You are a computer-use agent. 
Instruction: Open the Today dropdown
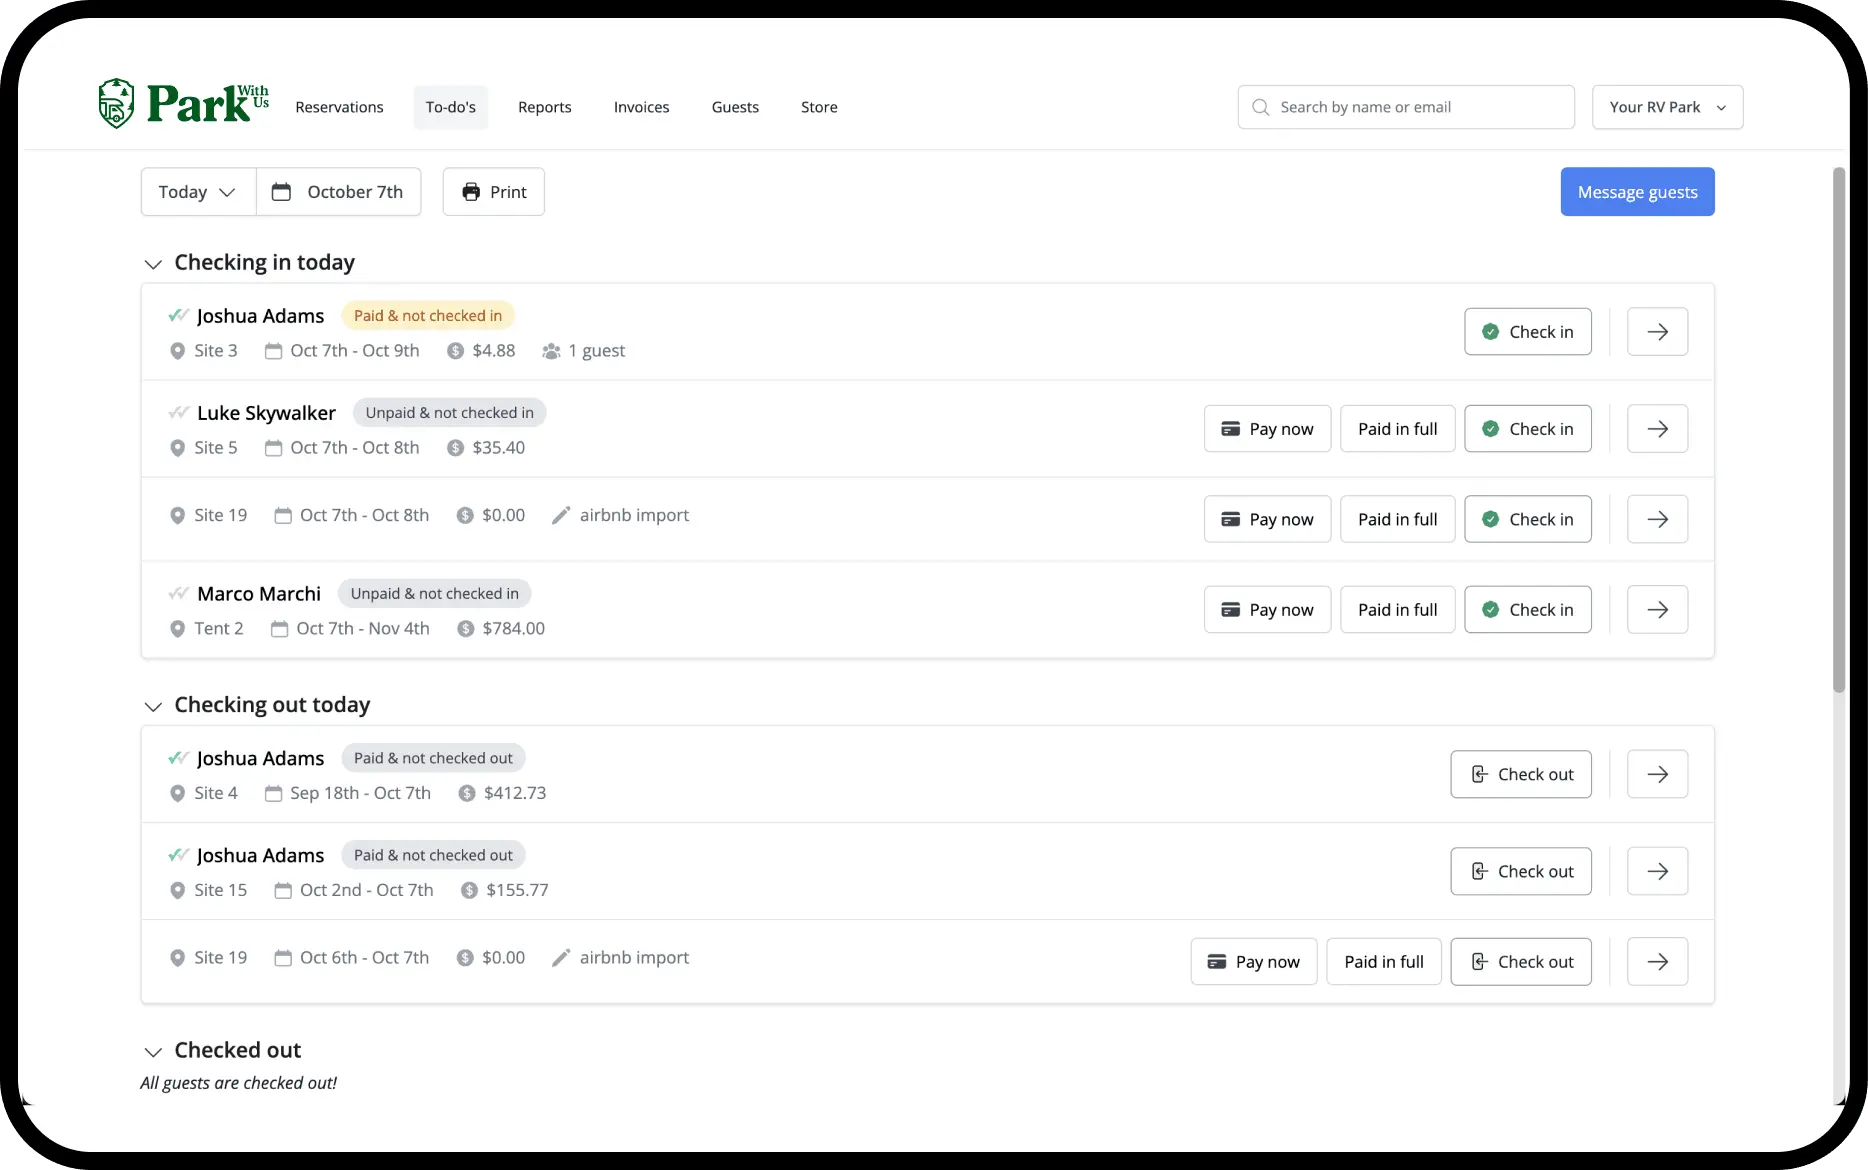[x=198, y=192]
